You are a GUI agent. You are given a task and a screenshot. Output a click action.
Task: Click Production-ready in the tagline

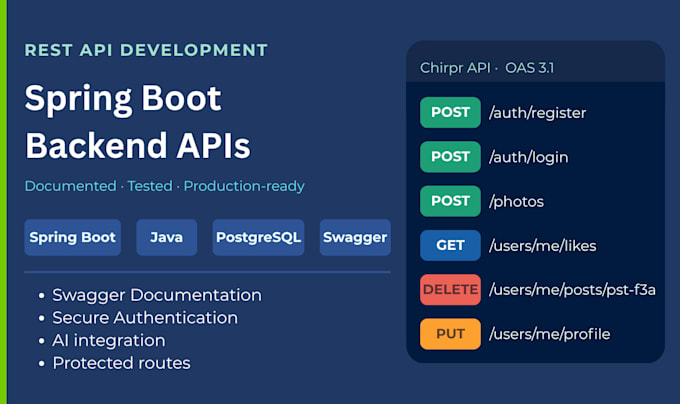pos(244,186)
